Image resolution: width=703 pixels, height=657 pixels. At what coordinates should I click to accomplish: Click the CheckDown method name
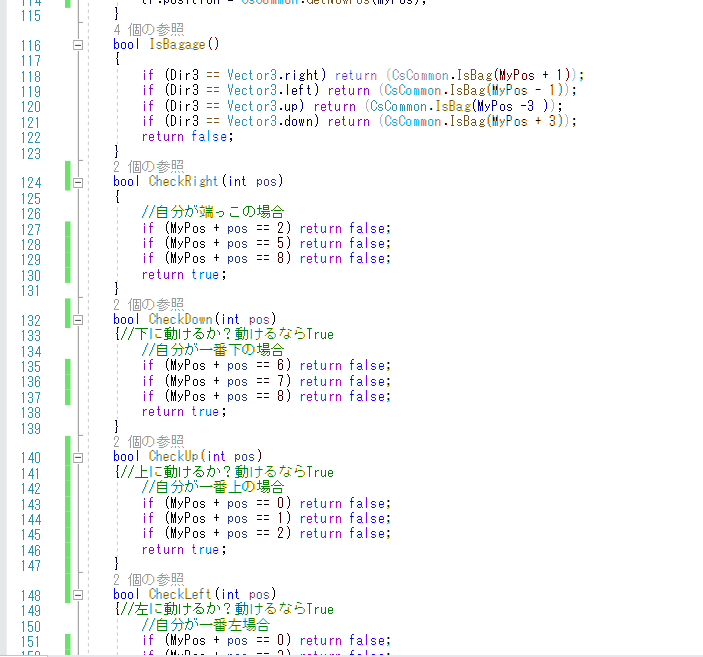tap(180, 319)
